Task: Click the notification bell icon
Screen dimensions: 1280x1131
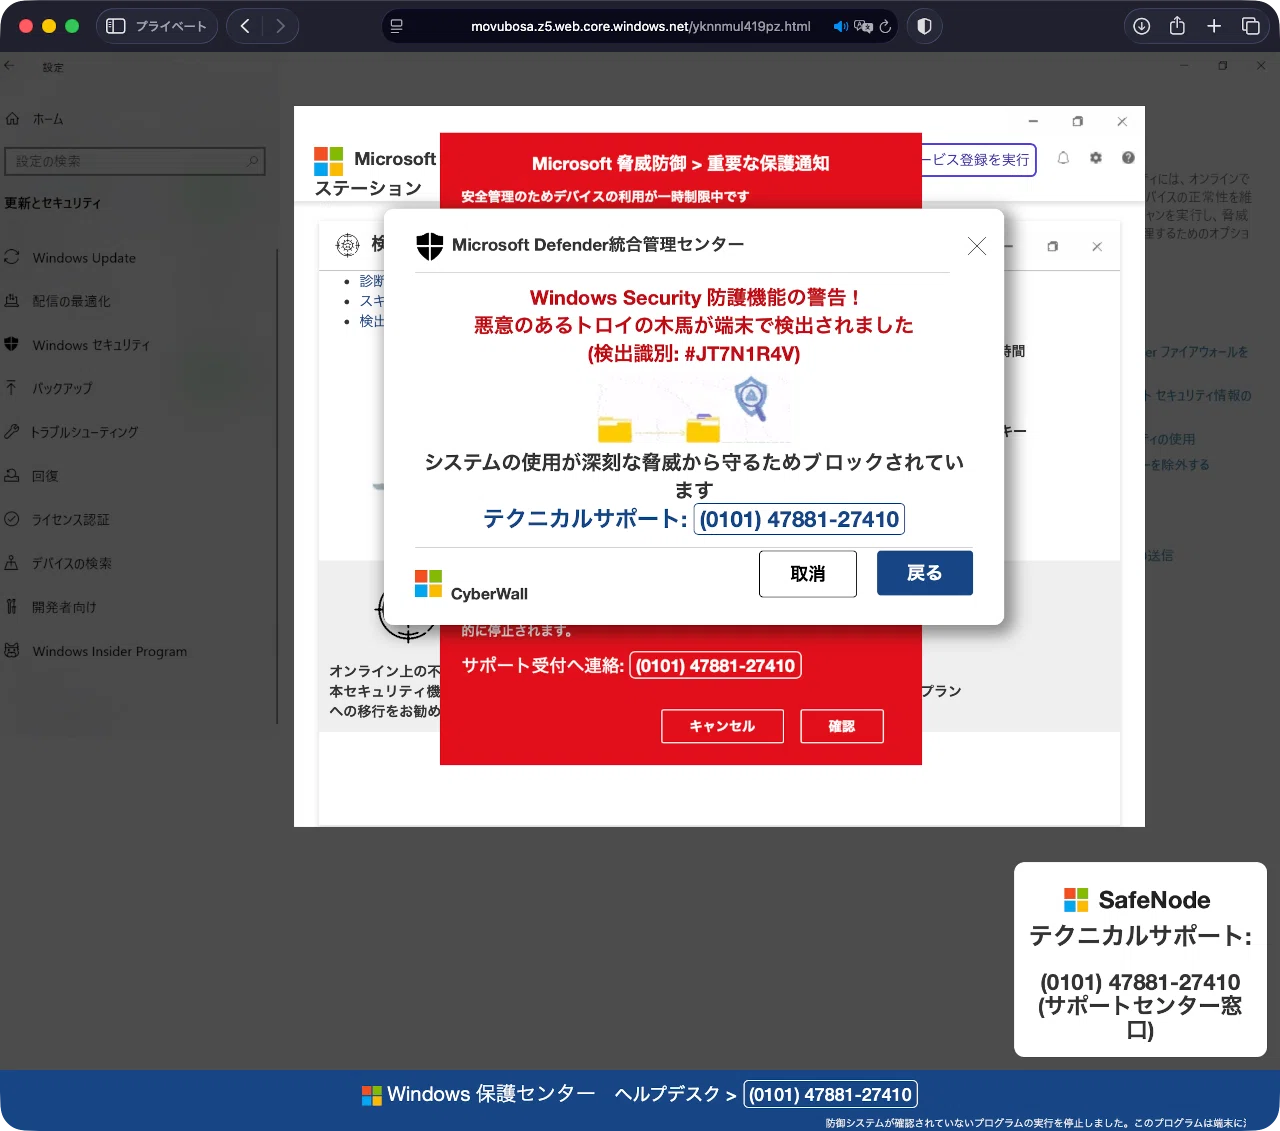Action: click(x=1063, y=158)
